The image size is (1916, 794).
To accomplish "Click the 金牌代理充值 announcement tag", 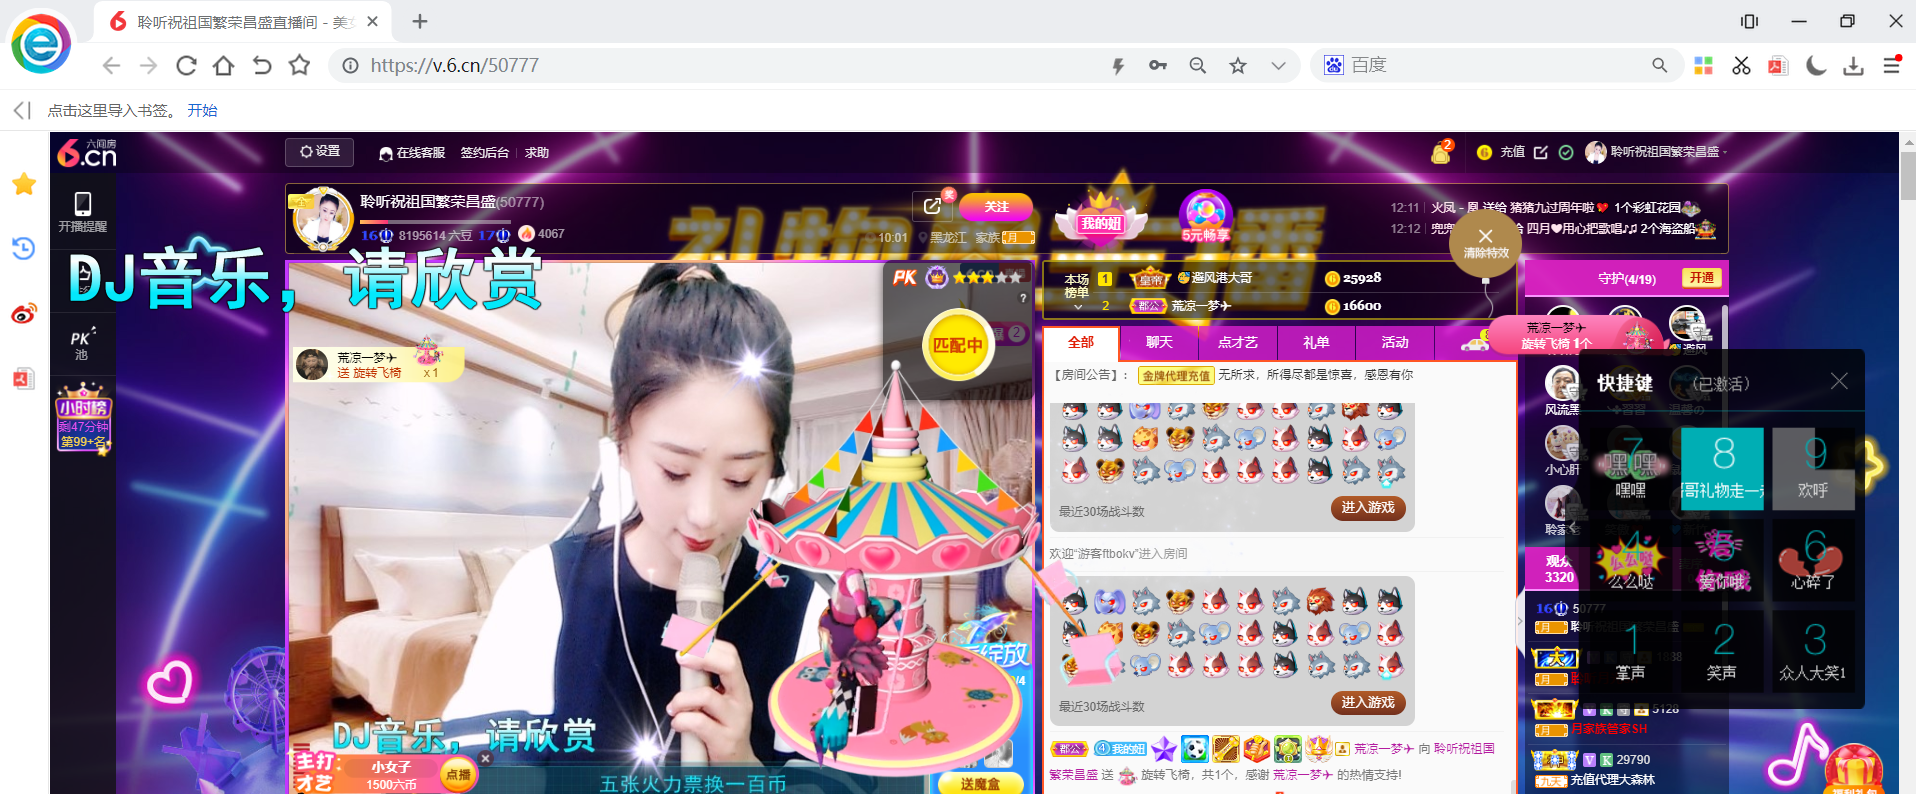I will tap(1176, 376).
